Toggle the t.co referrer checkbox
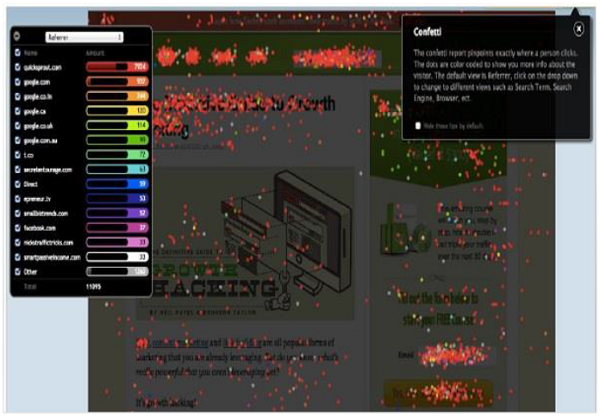Viewport: 600px width, 416px height. (16, 155)
